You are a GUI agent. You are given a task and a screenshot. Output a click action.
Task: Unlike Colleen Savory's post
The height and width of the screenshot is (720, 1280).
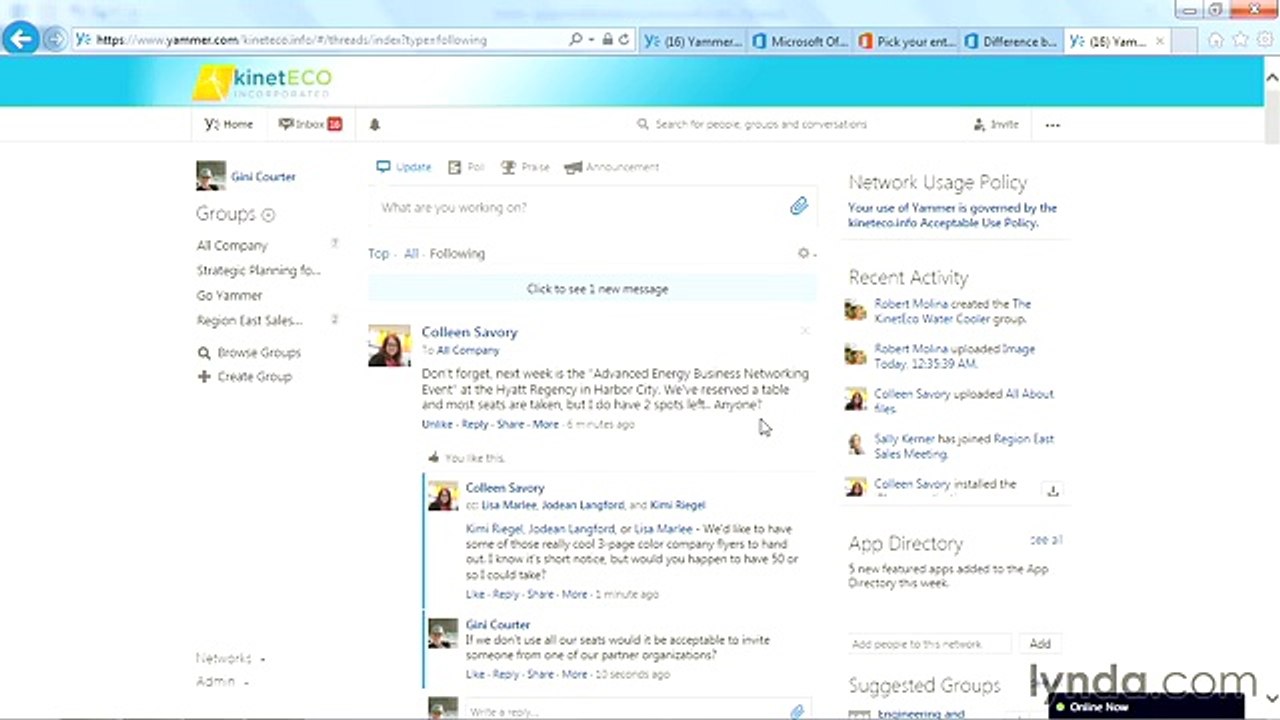coord(437,424)
